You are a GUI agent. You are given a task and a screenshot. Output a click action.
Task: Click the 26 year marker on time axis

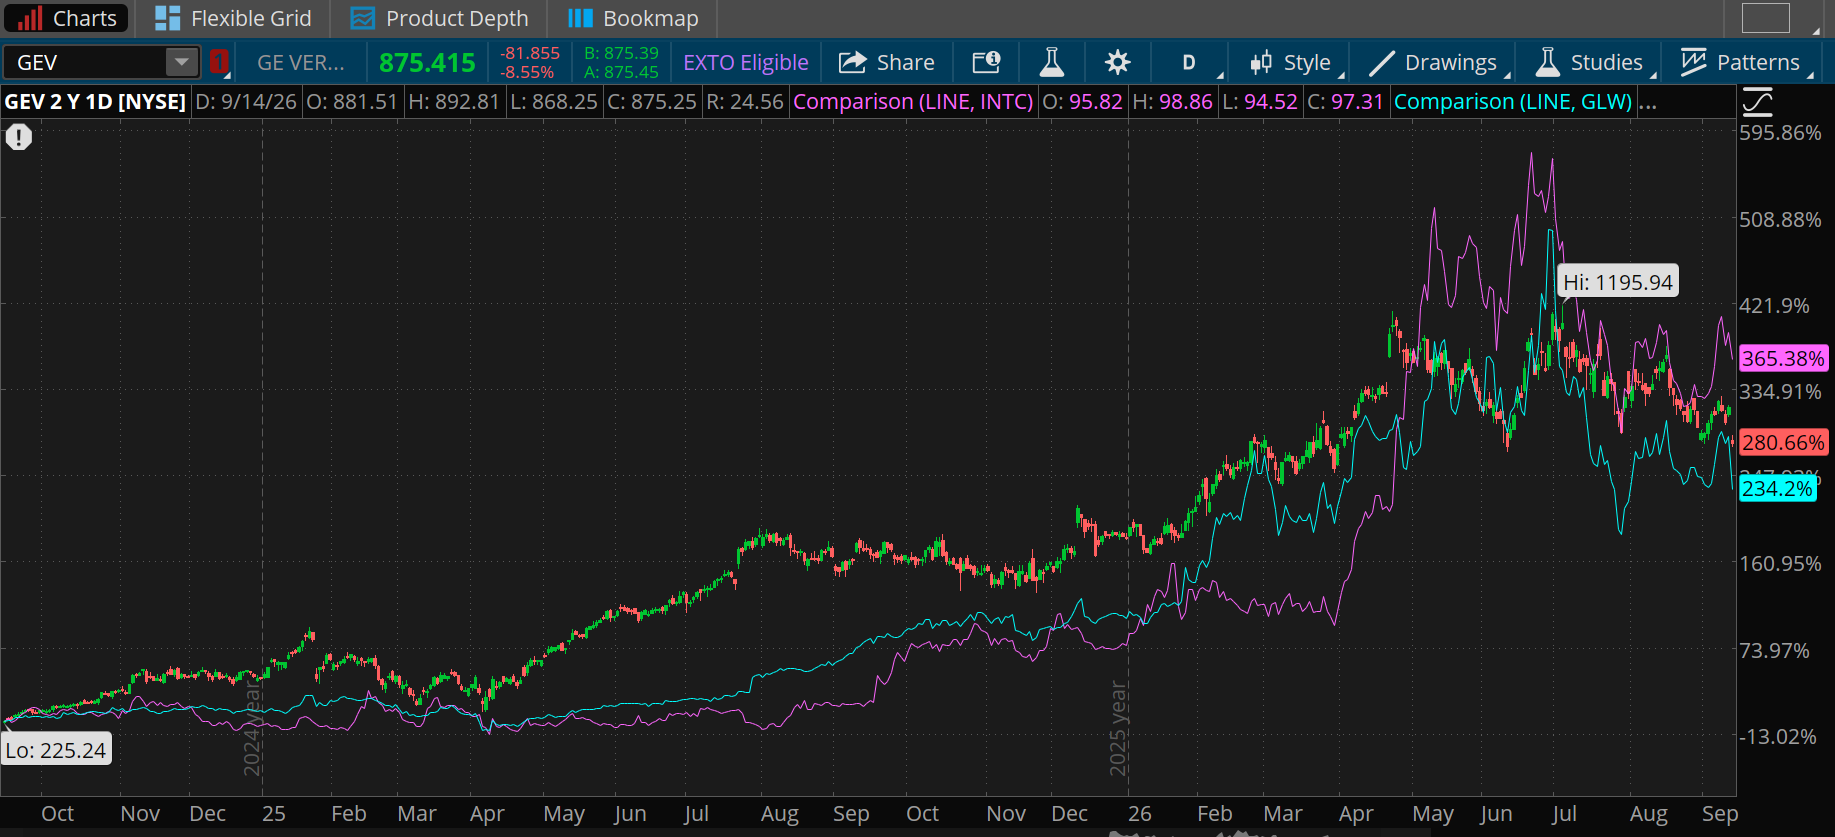click(1139, 813)
